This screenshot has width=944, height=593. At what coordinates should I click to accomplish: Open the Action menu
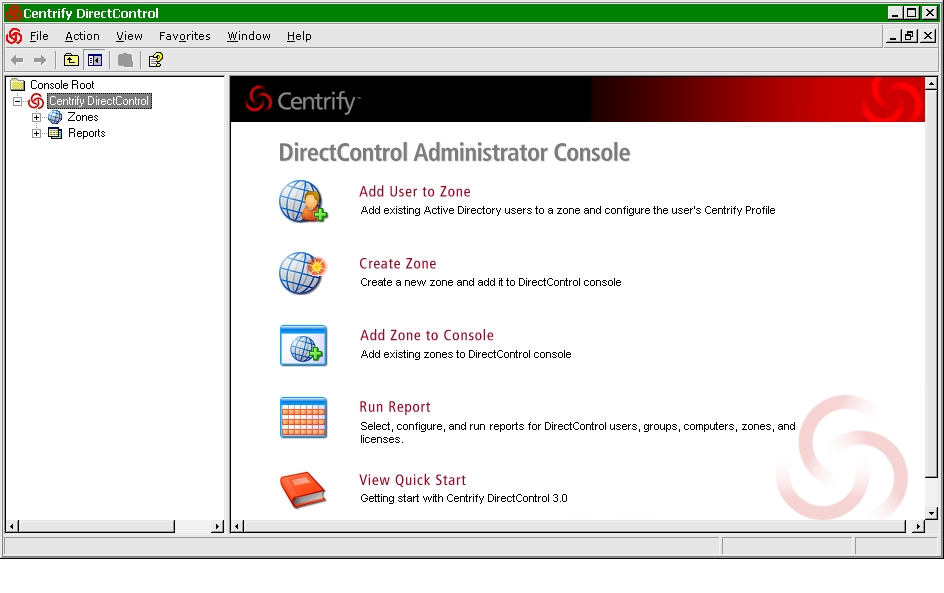click(82, 36)
